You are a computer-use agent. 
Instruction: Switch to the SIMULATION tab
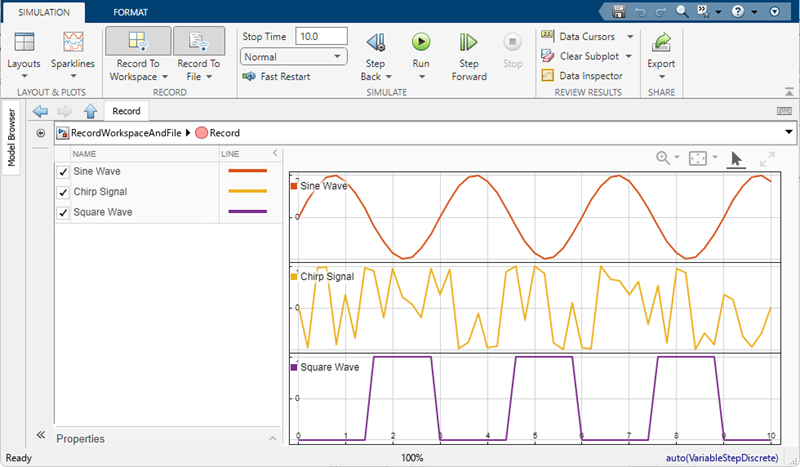tap(44, 12)
